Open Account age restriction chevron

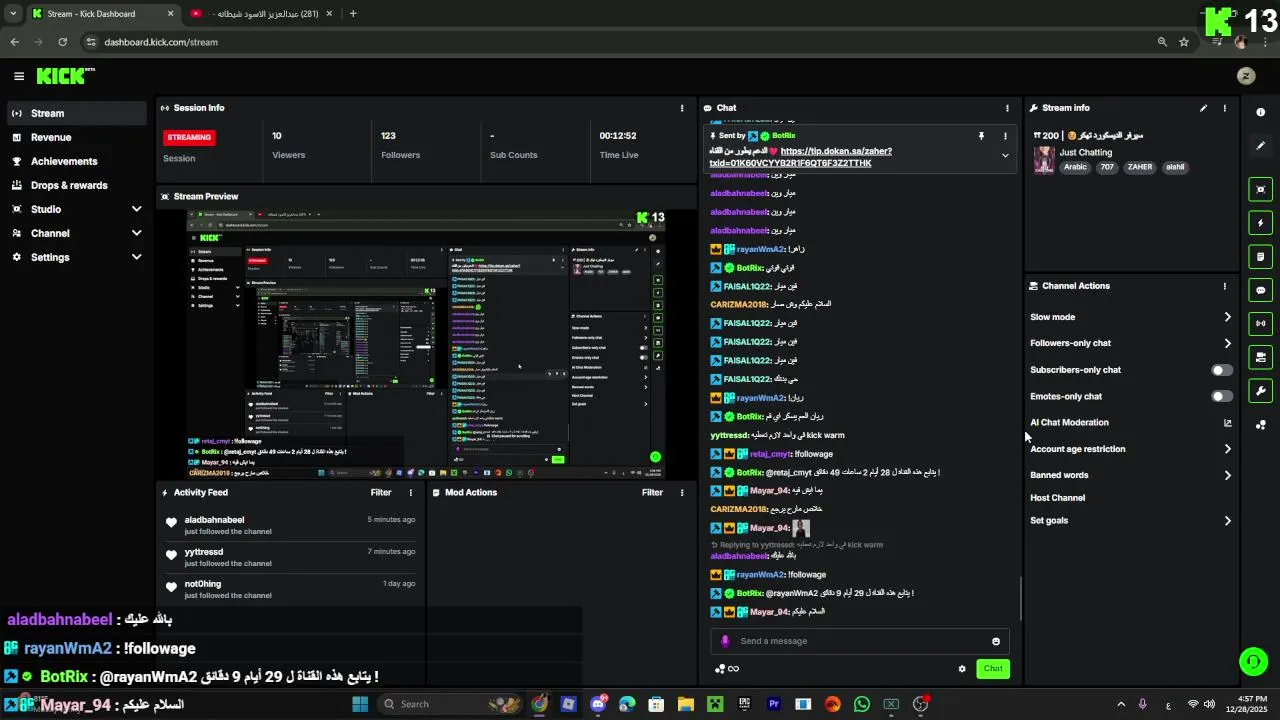(1228, 449)
